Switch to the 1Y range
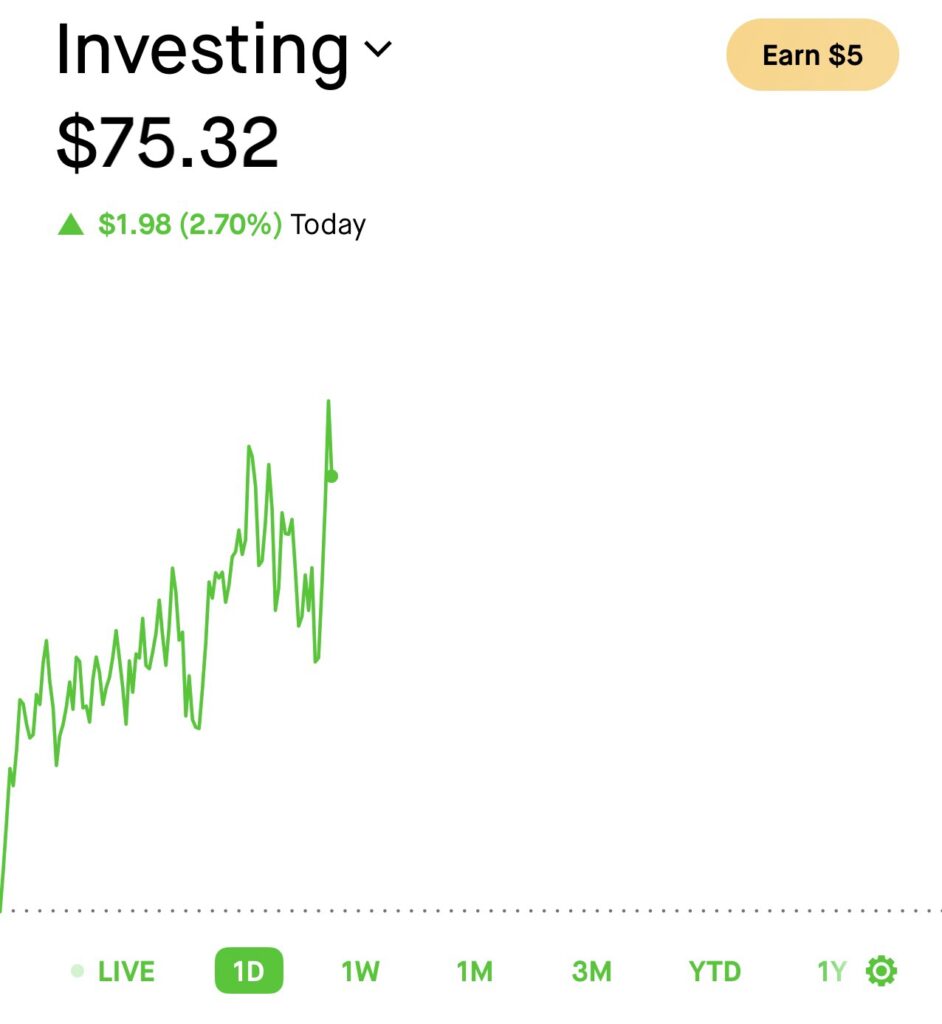The image size is (942, 1024). 832,971
